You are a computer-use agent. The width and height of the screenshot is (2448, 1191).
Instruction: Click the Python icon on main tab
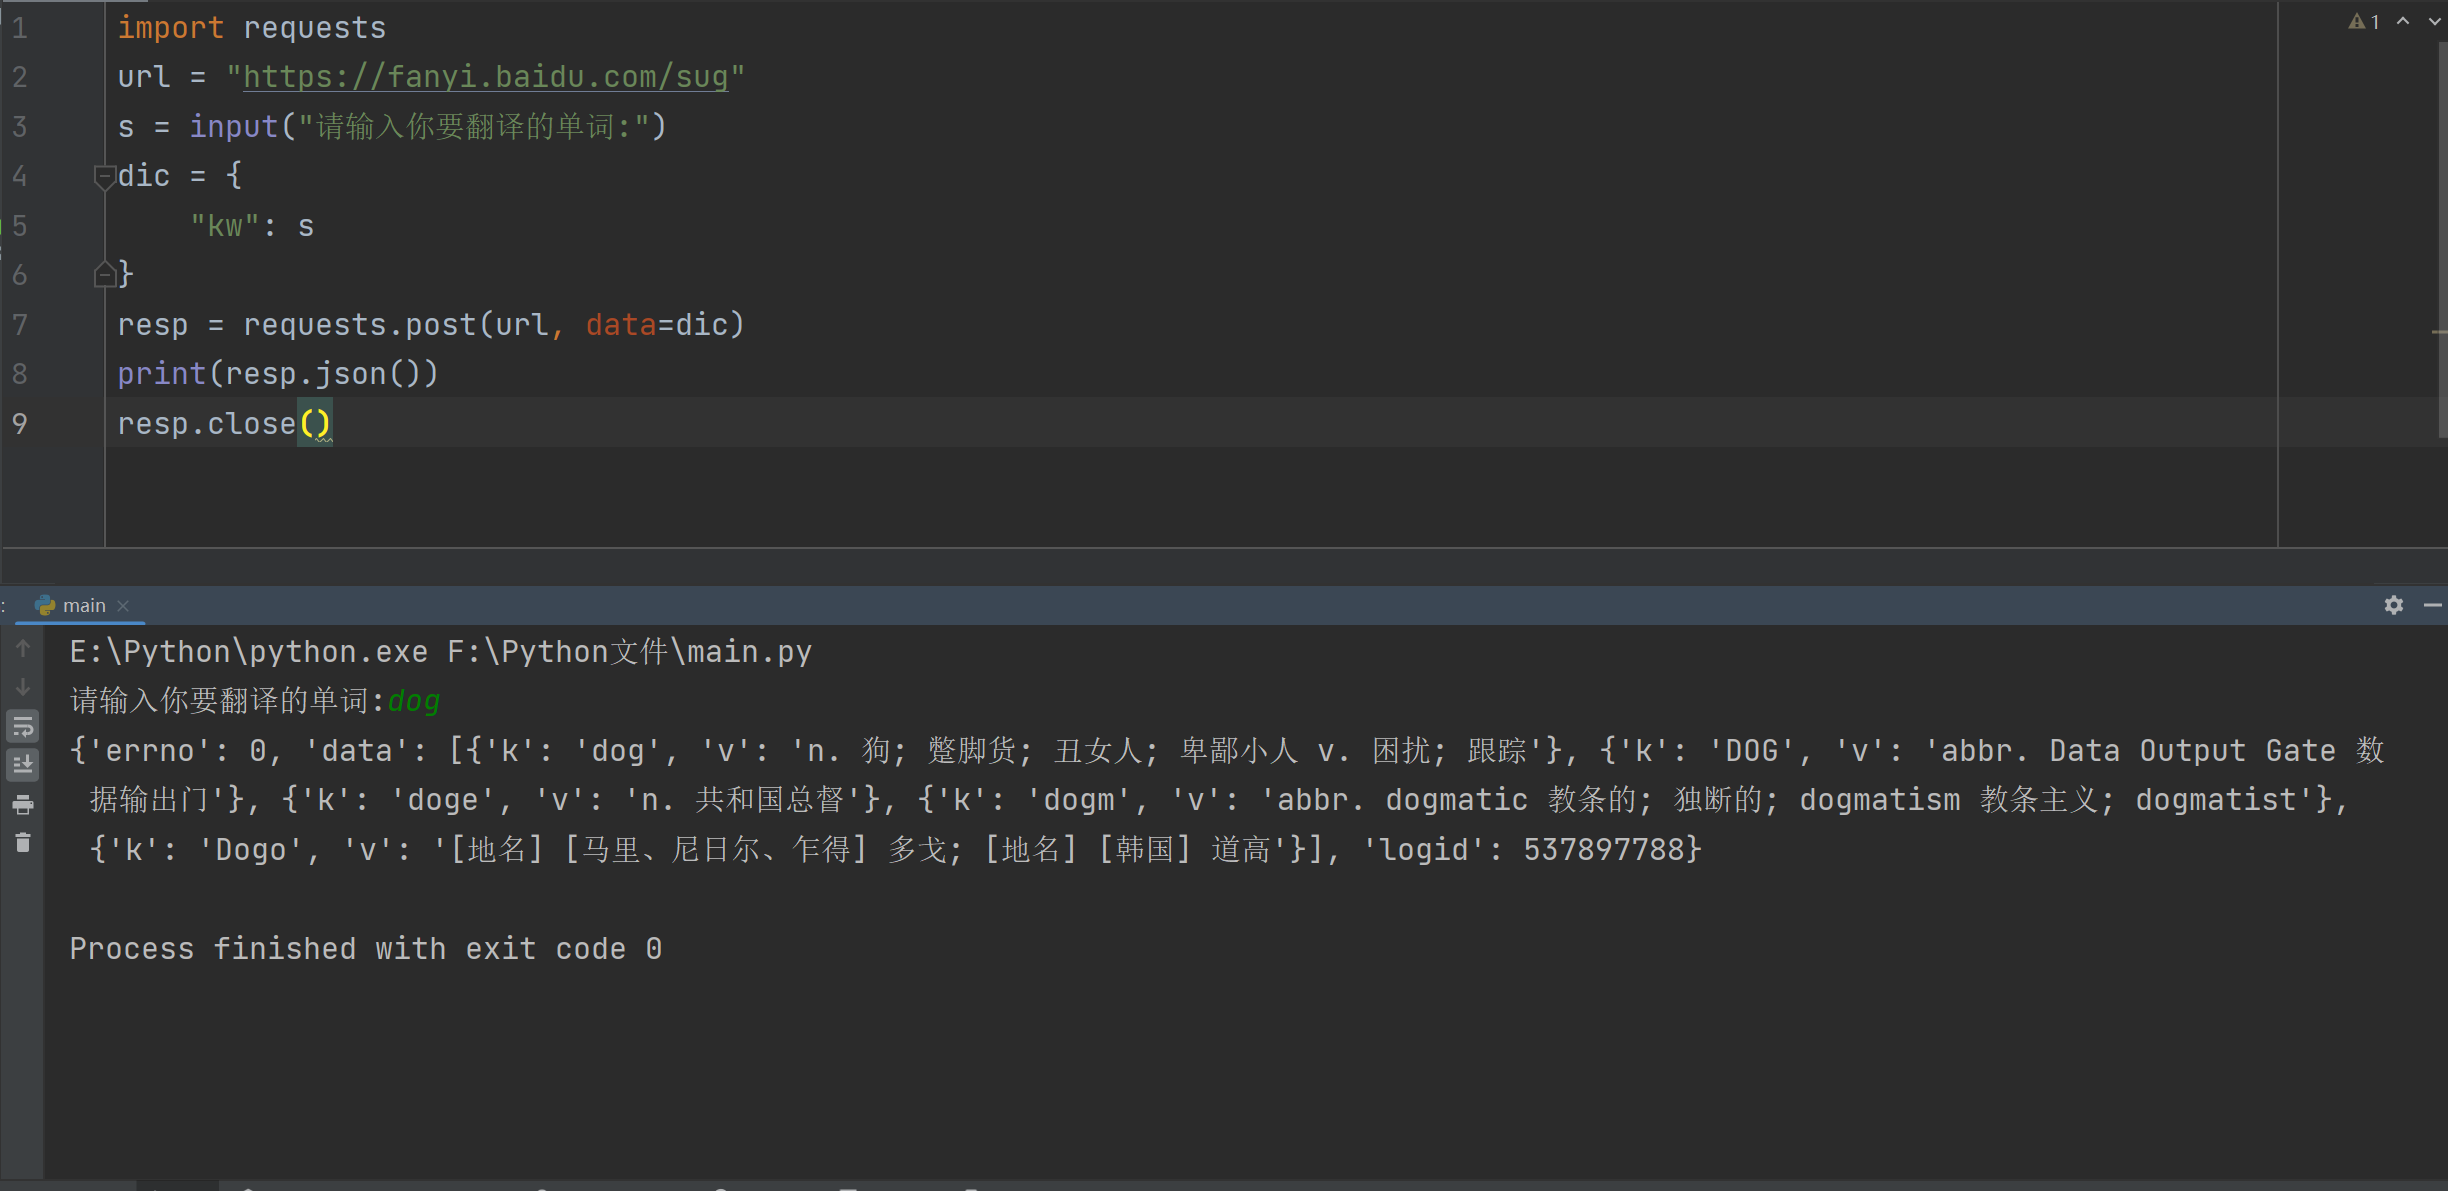coord(45,605)
